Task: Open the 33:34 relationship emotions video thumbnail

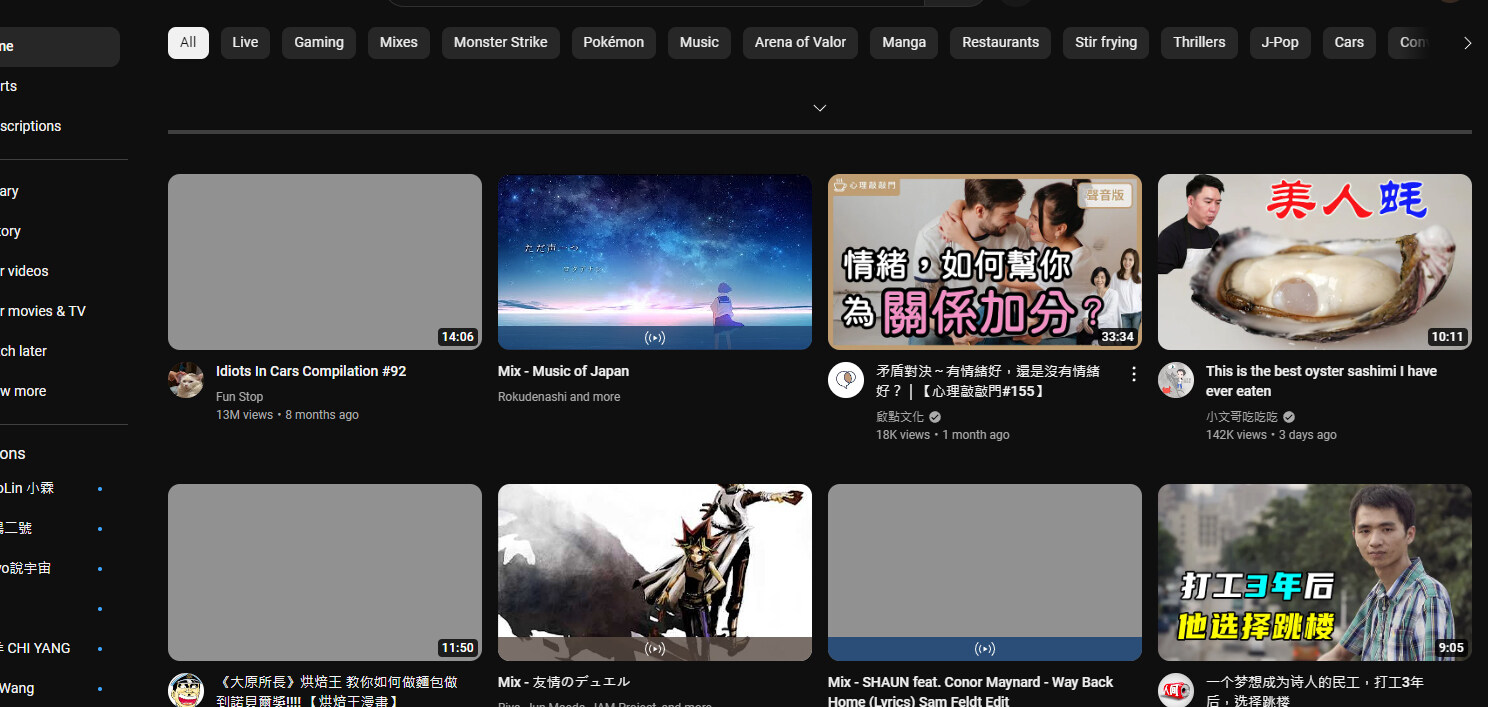Action: click(985, 262)
